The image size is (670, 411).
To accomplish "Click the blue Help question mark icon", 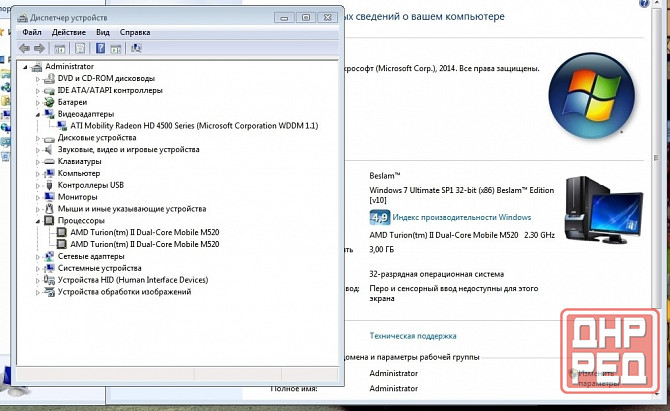I will click(101, 48).
